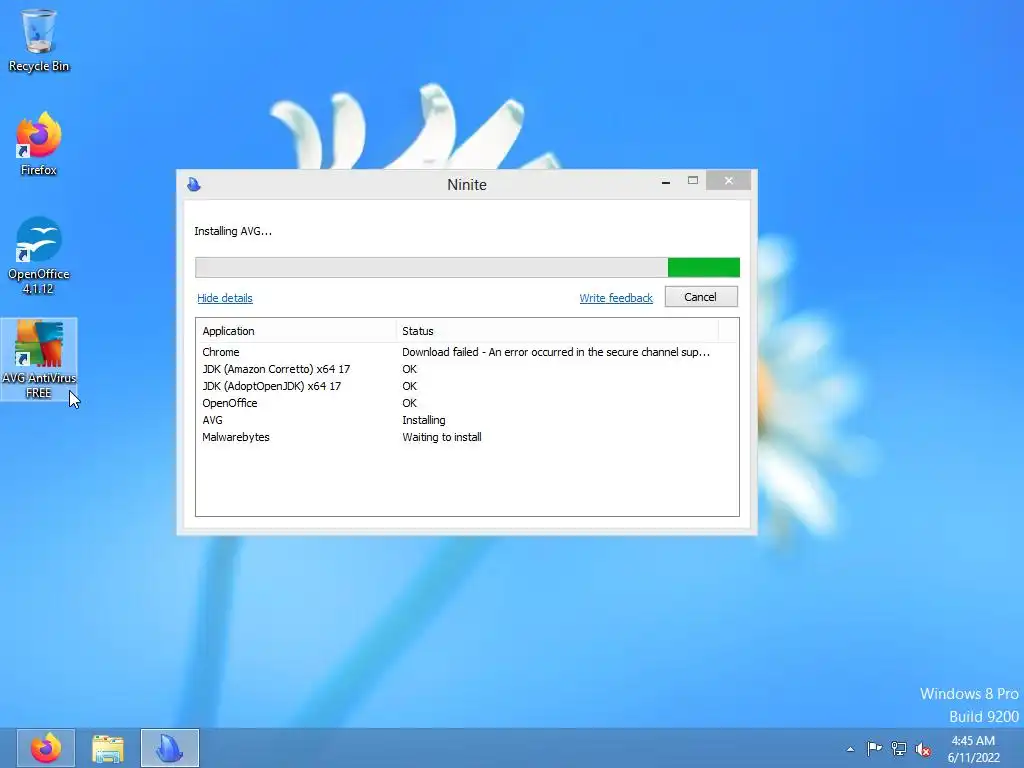The width and height of the screenshot is (1024, 768).
Task: Click the muted volume tray icon
Action: [x=923, y=749]
